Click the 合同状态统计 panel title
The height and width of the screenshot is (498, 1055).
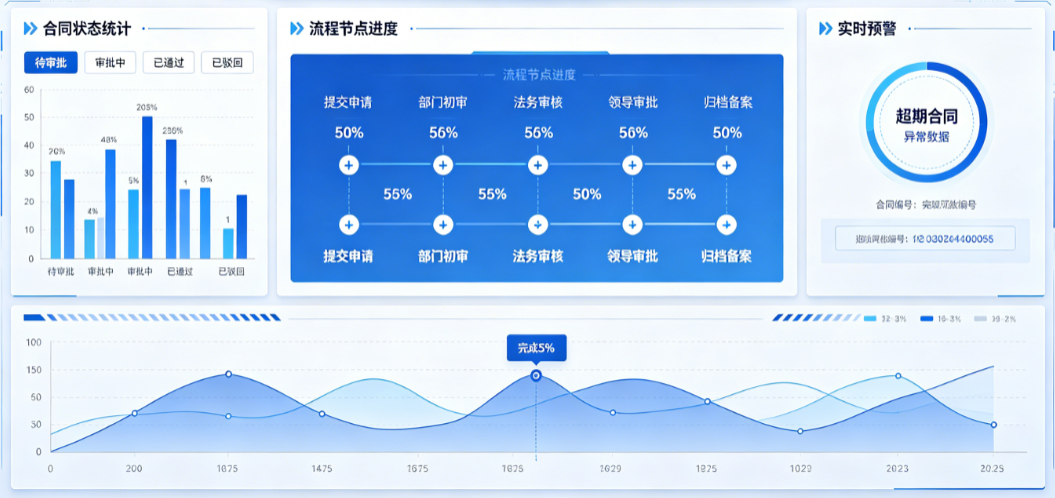pyautogui.click(x=87, y=28)
